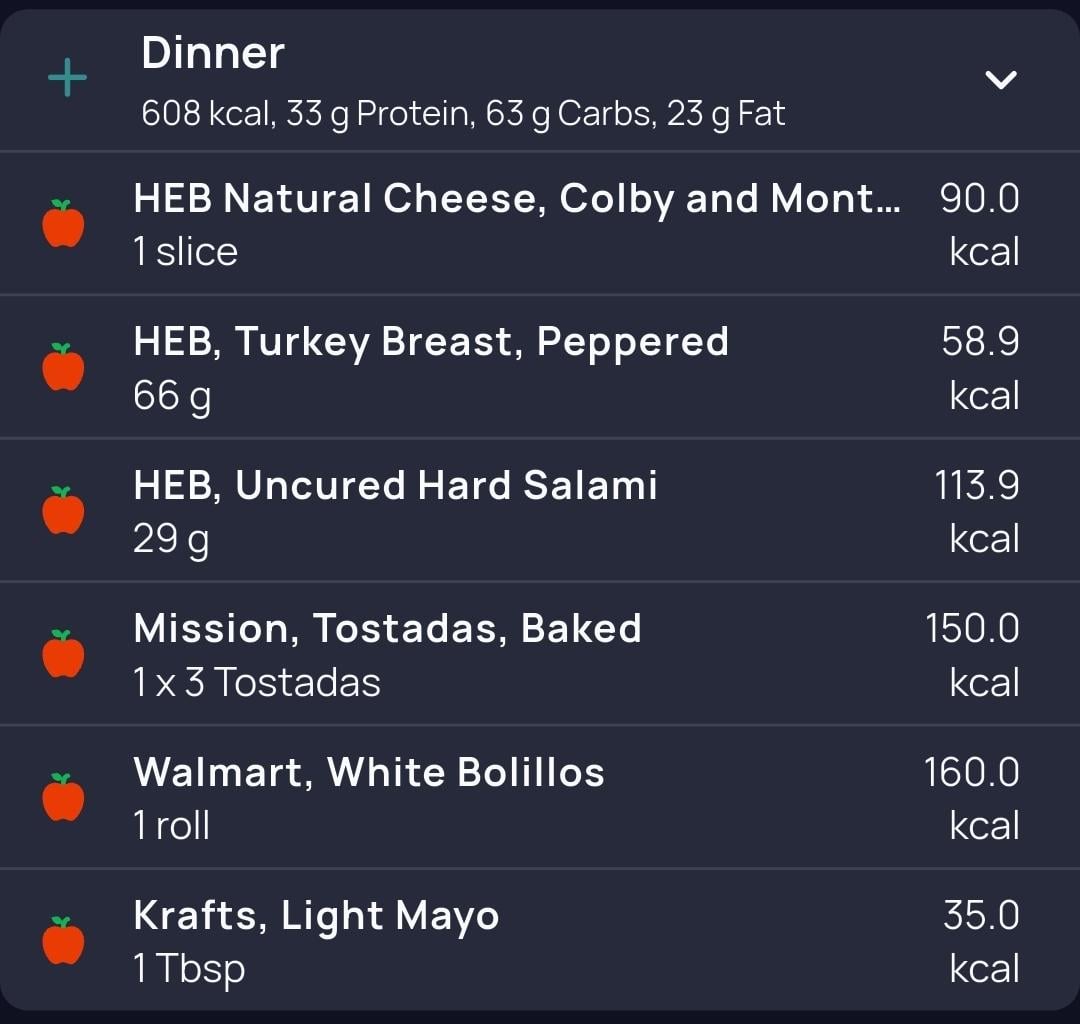Tap the apple icon beside HEB Natural Cheese
This screenshot has width=1080, height=1024.
click(x=63, y=223)
